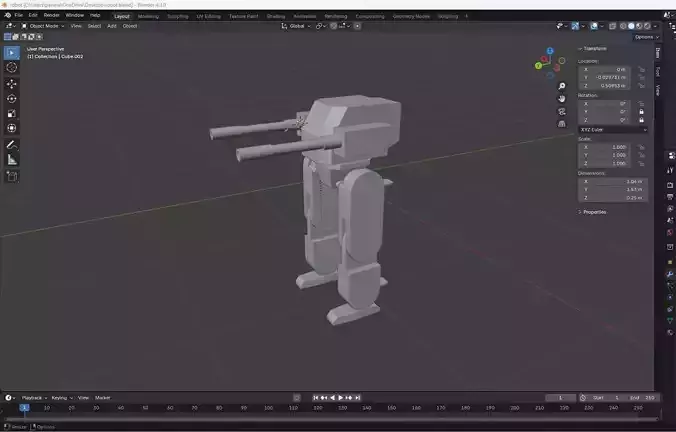This screenshot has height=432, width=676.
Task: Activate the Annotate tool
Action: pos(12,145)
